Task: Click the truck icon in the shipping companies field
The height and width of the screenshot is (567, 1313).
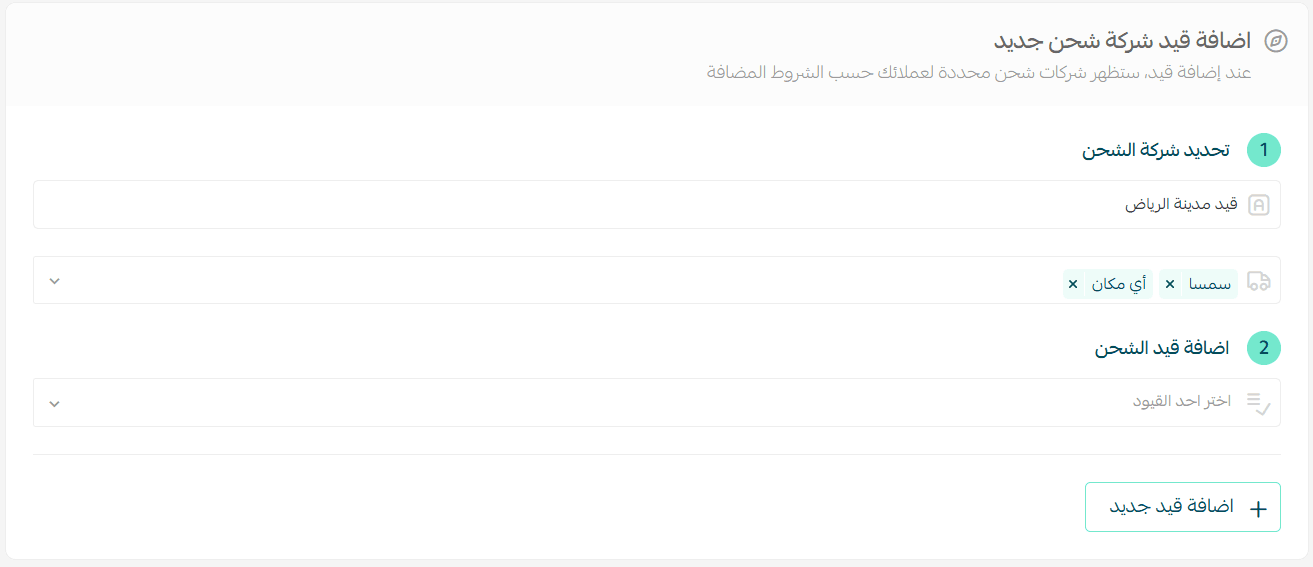Action: click(x=1259, y=281)
